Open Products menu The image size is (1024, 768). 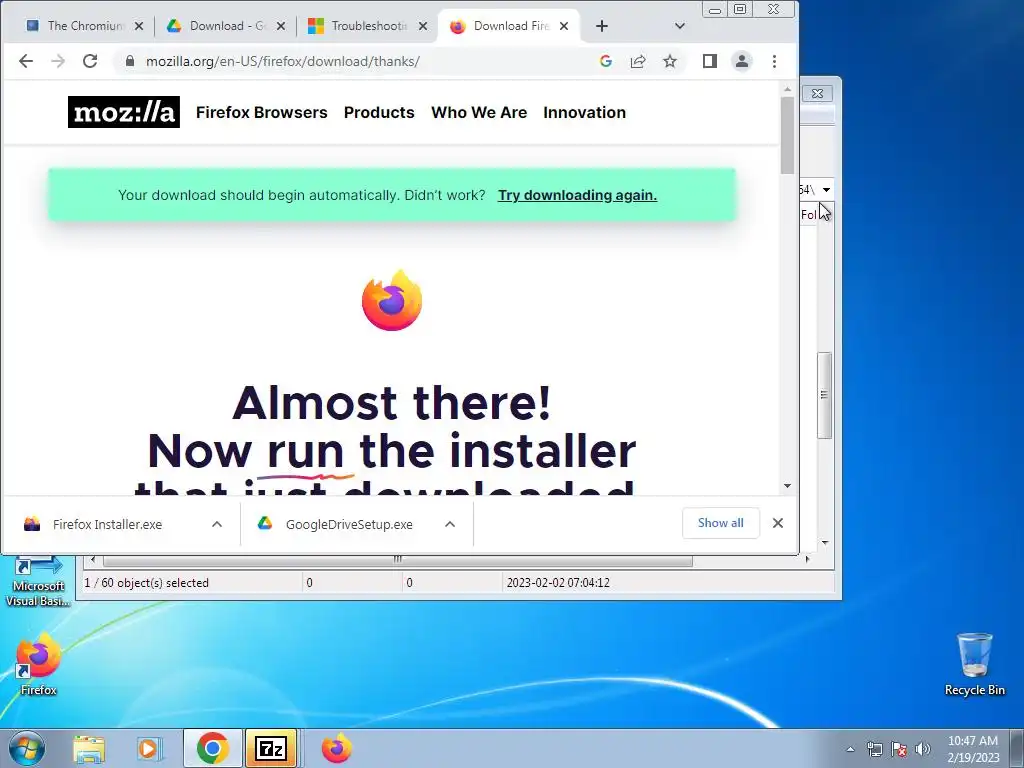point(379,112)
